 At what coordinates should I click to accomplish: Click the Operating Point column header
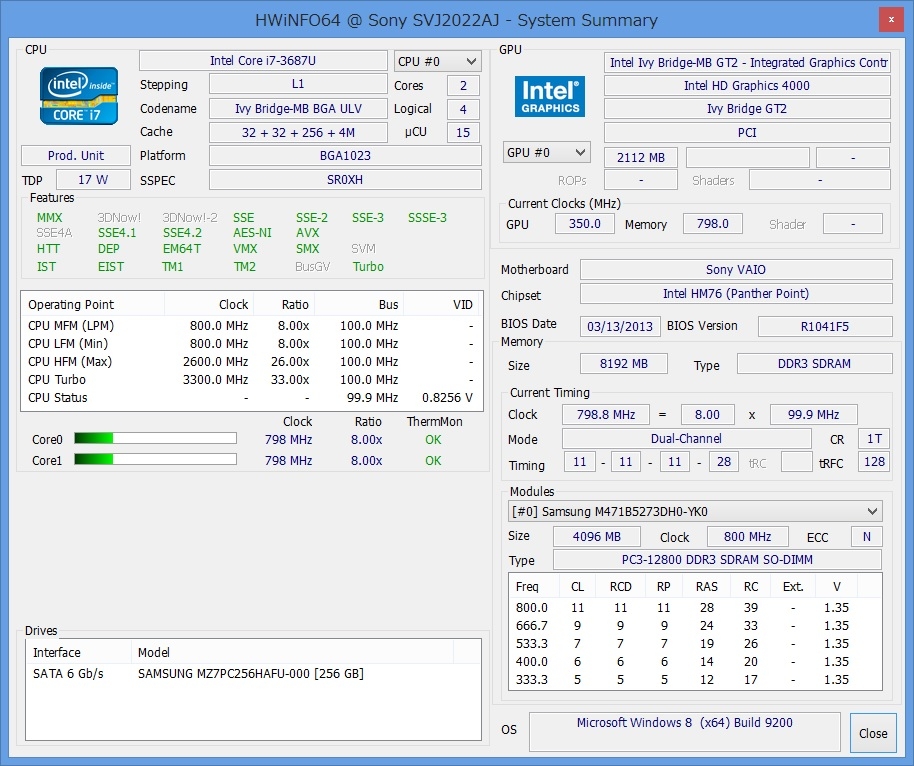[93, 304]
